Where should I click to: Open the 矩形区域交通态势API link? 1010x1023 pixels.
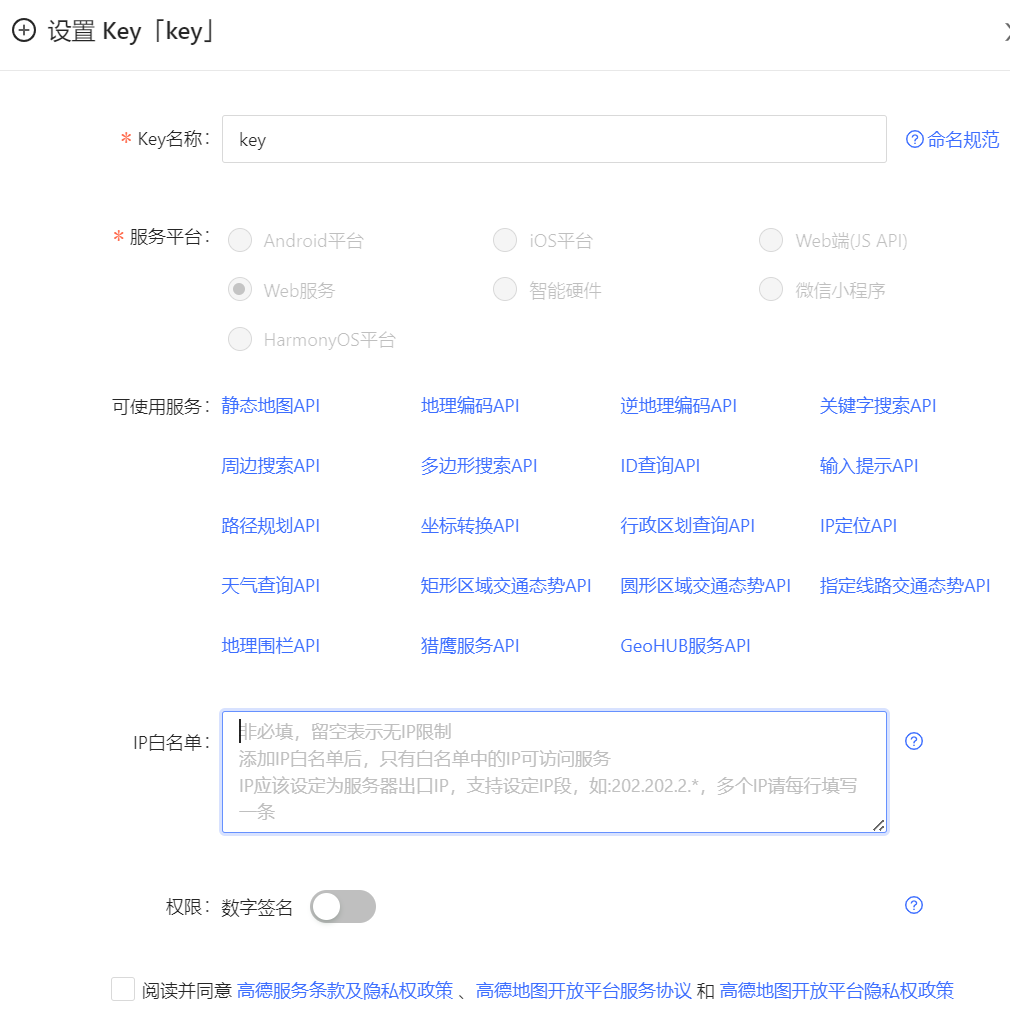coord(506,586)
